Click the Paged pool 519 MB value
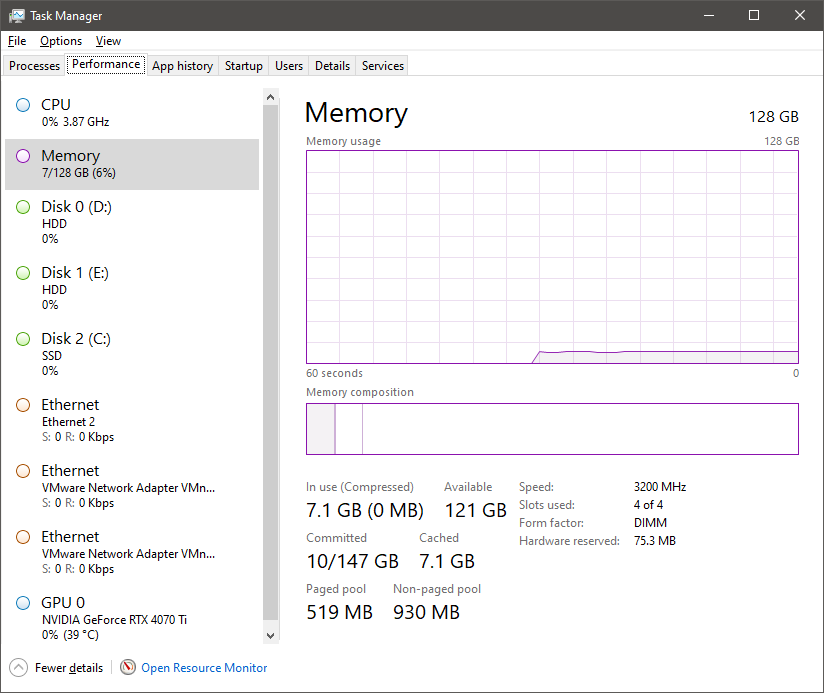The image size is (824, 693). (x=339, y=612)
